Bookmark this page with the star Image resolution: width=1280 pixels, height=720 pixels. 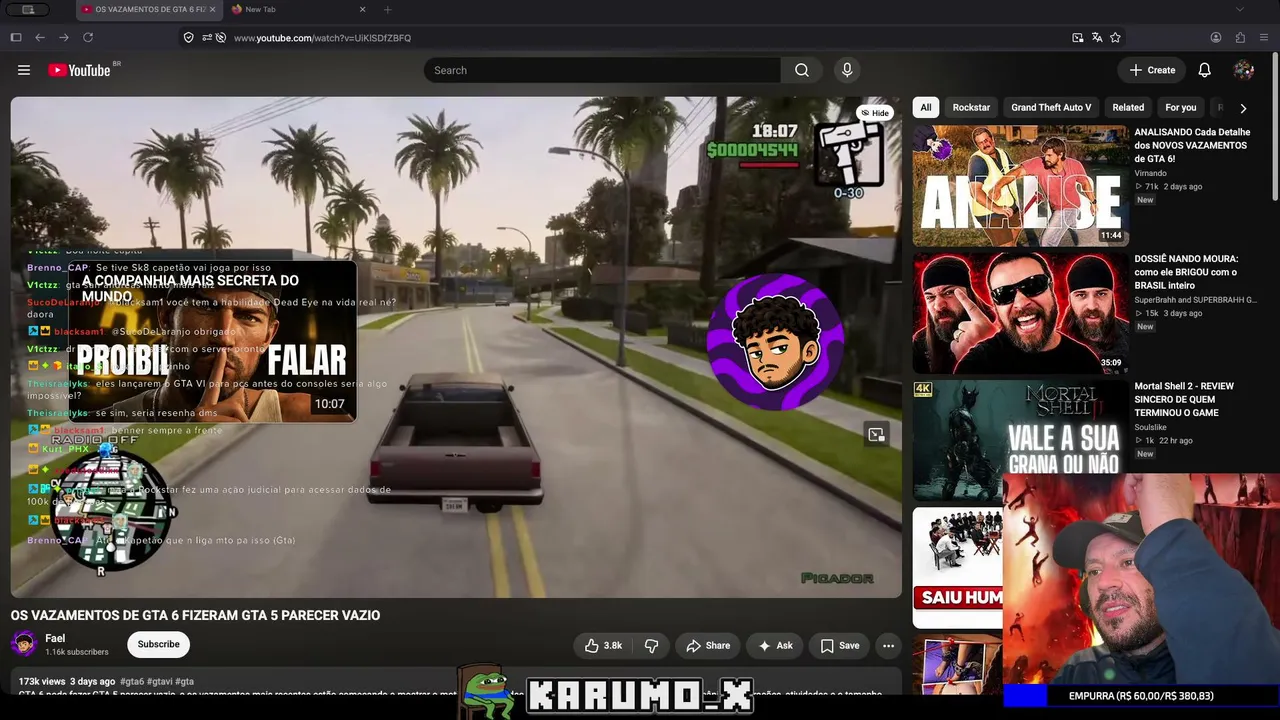[x=1115, y=38]
